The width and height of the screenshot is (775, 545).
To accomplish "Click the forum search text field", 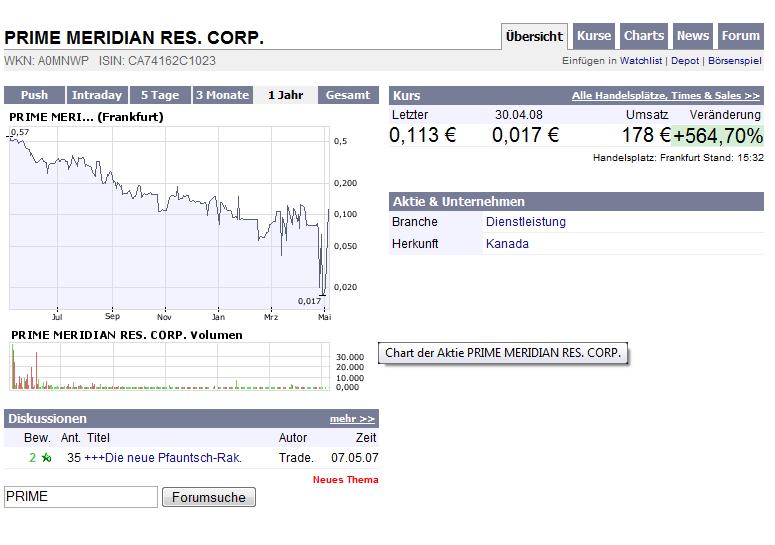I will pos(81,497).
